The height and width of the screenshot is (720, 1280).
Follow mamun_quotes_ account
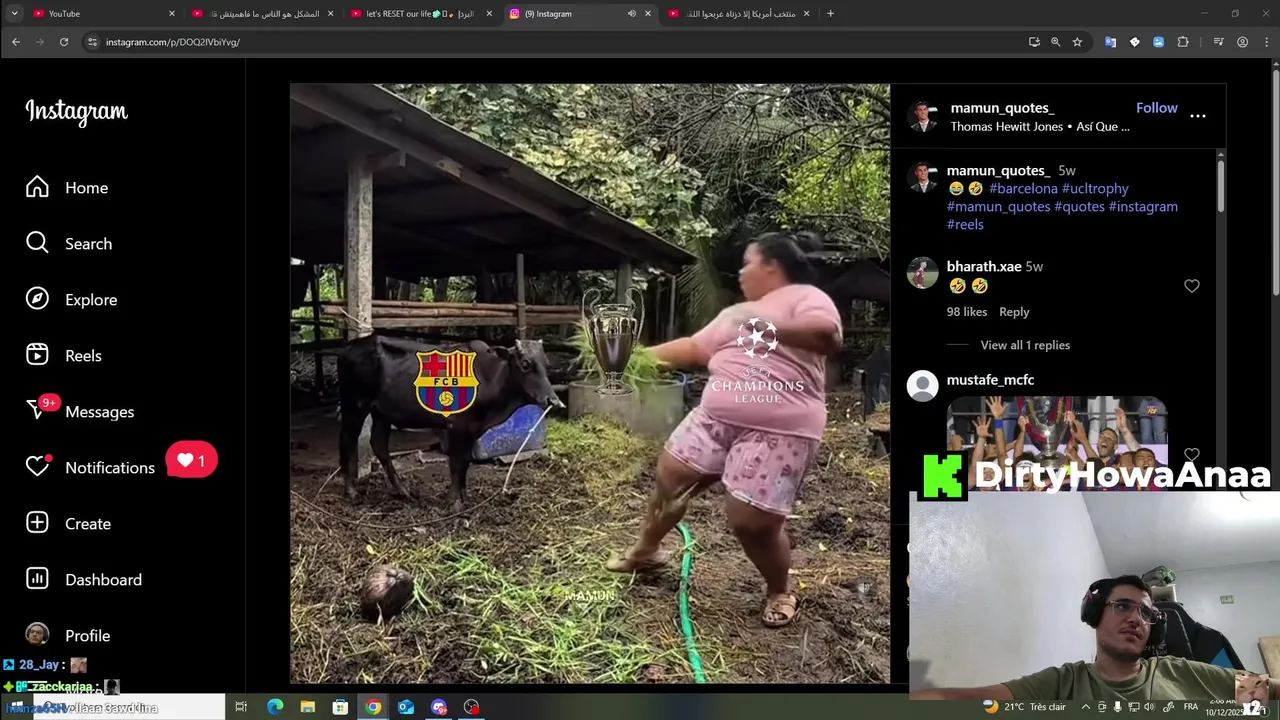click(x=1157, y=108)
